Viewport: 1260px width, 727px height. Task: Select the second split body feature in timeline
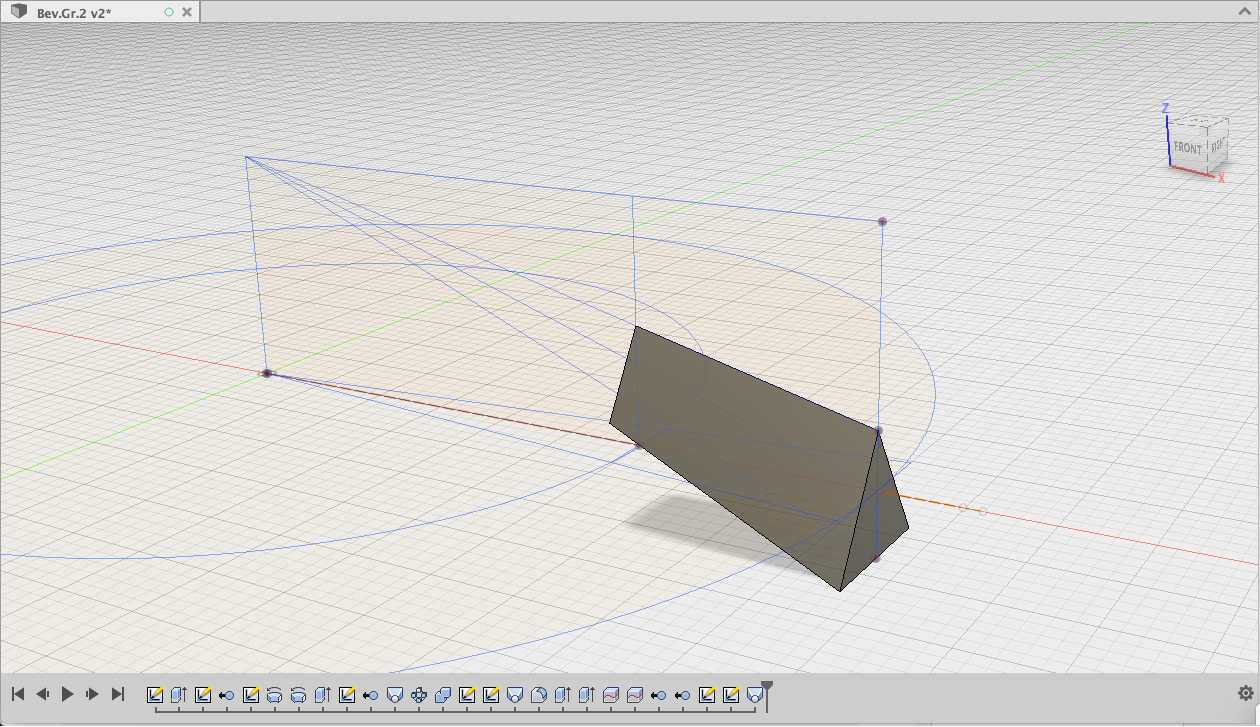pyautogui.click(x=635, y=694)
